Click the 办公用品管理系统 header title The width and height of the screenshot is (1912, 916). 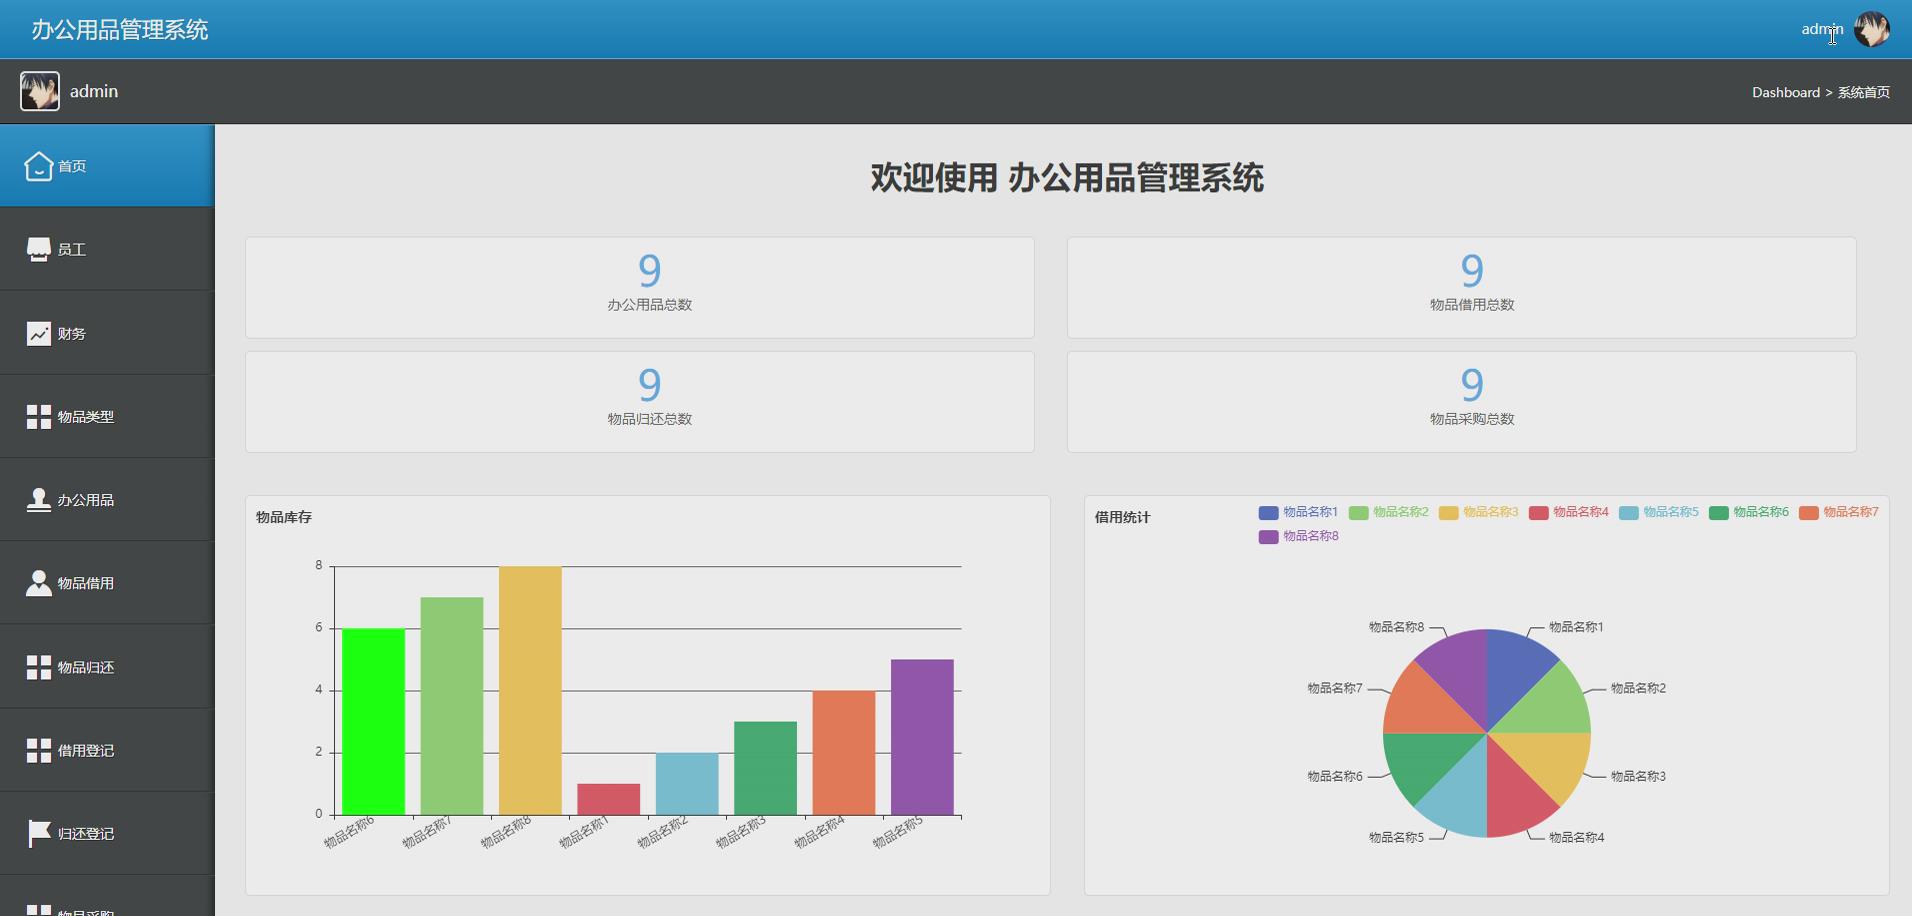click(x=120, y=30)
